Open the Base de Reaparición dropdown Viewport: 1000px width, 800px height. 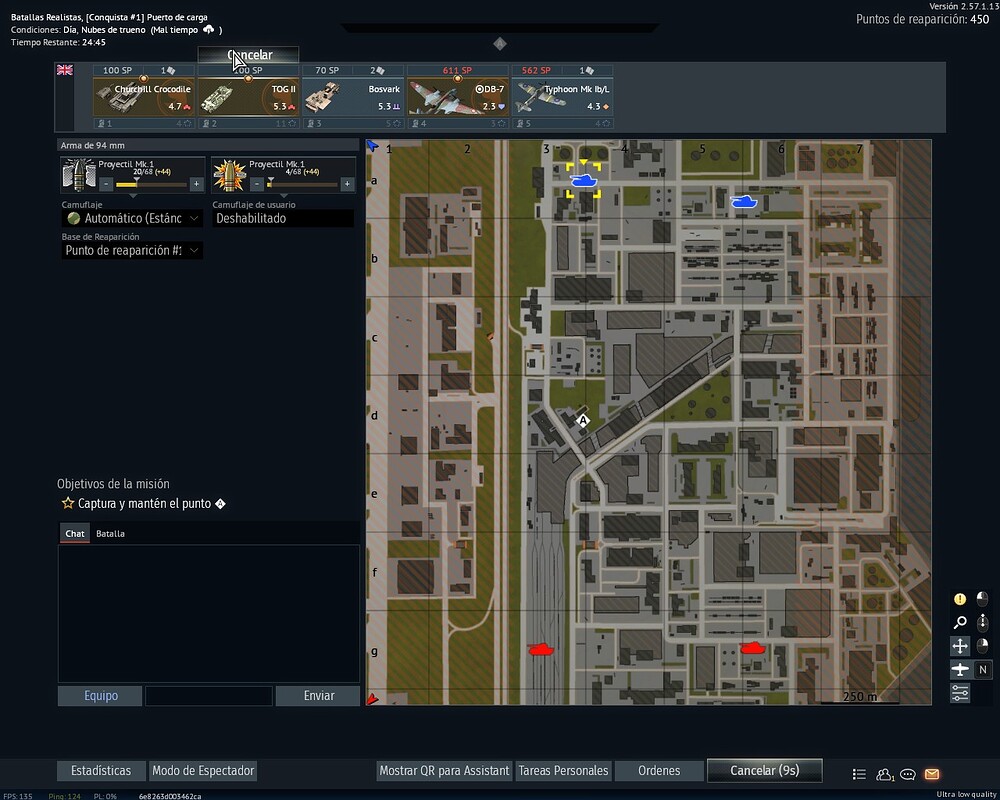tap(132, 251)
